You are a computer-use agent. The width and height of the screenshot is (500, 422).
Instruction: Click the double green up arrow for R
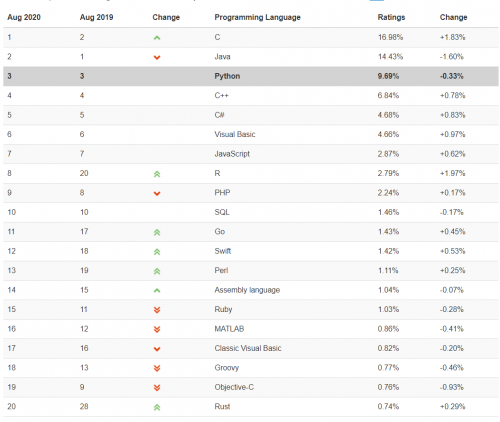[157, 174]
